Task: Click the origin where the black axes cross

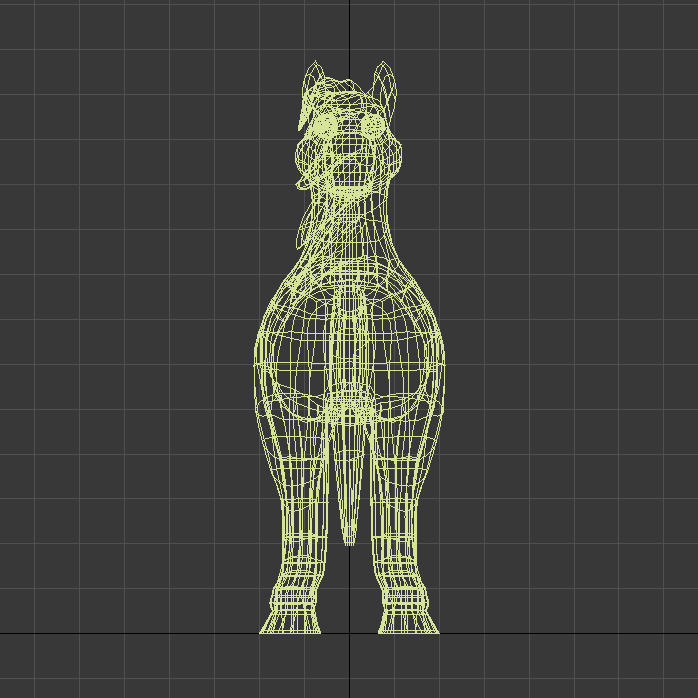Action: pyautogui.click(x=349, y=633)
